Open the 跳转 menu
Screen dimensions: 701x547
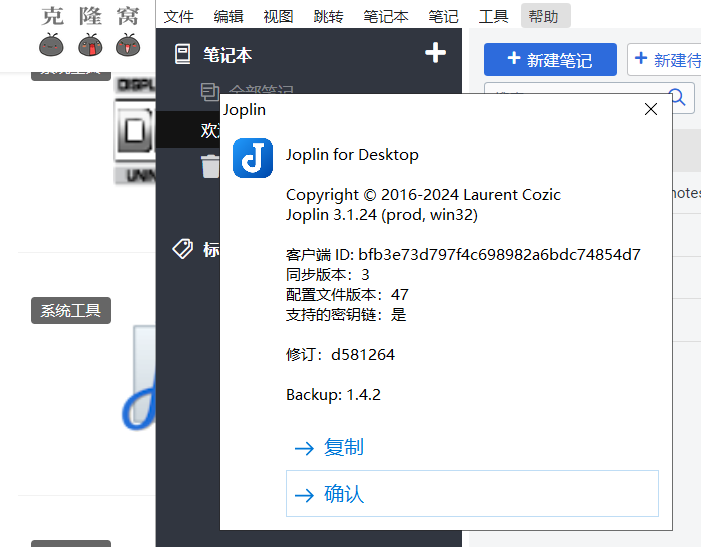(329, 17)
